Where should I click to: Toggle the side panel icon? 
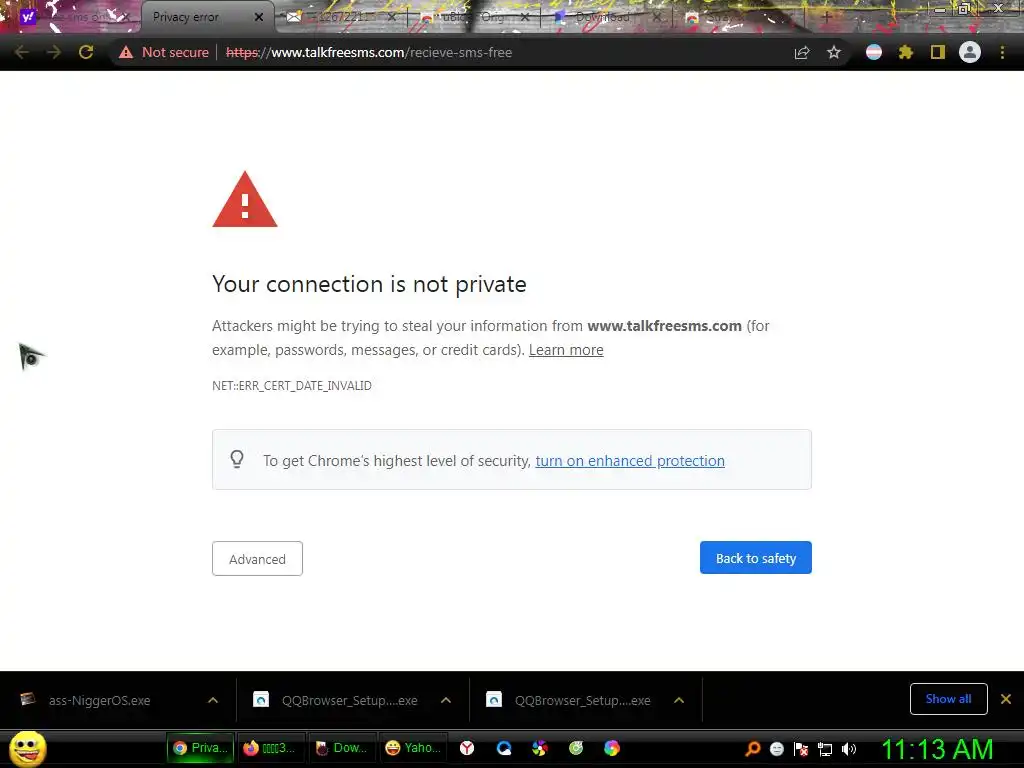[x=938, y=52]
